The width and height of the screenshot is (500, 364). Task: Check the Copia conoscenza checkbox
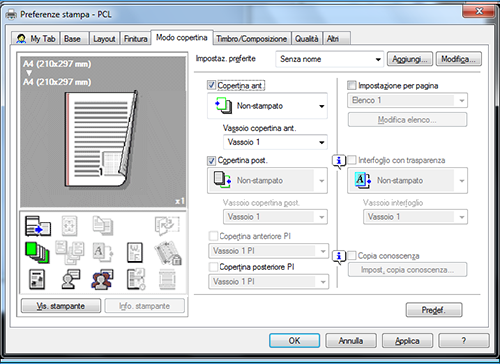coord(352,256)
